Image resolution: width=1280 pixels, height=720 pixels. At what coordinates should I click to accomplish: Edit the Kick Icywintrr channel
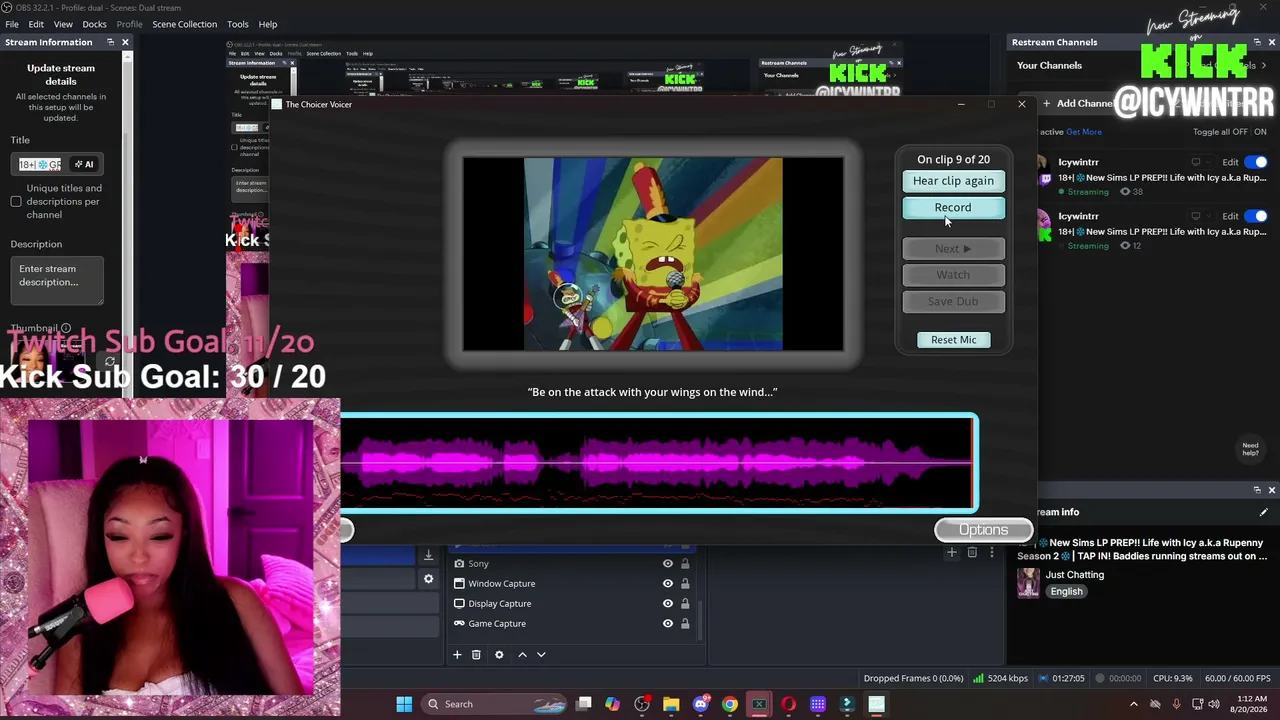tap(1230, 216)
